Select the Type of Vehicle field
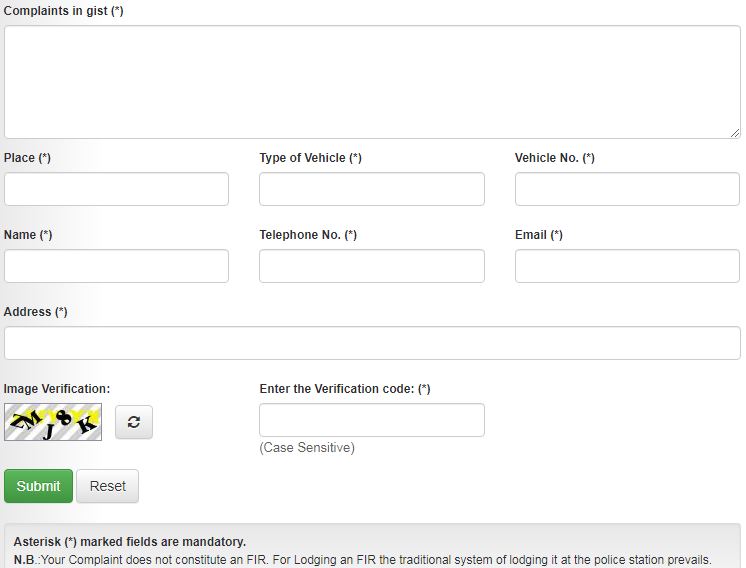 point(372,189)
